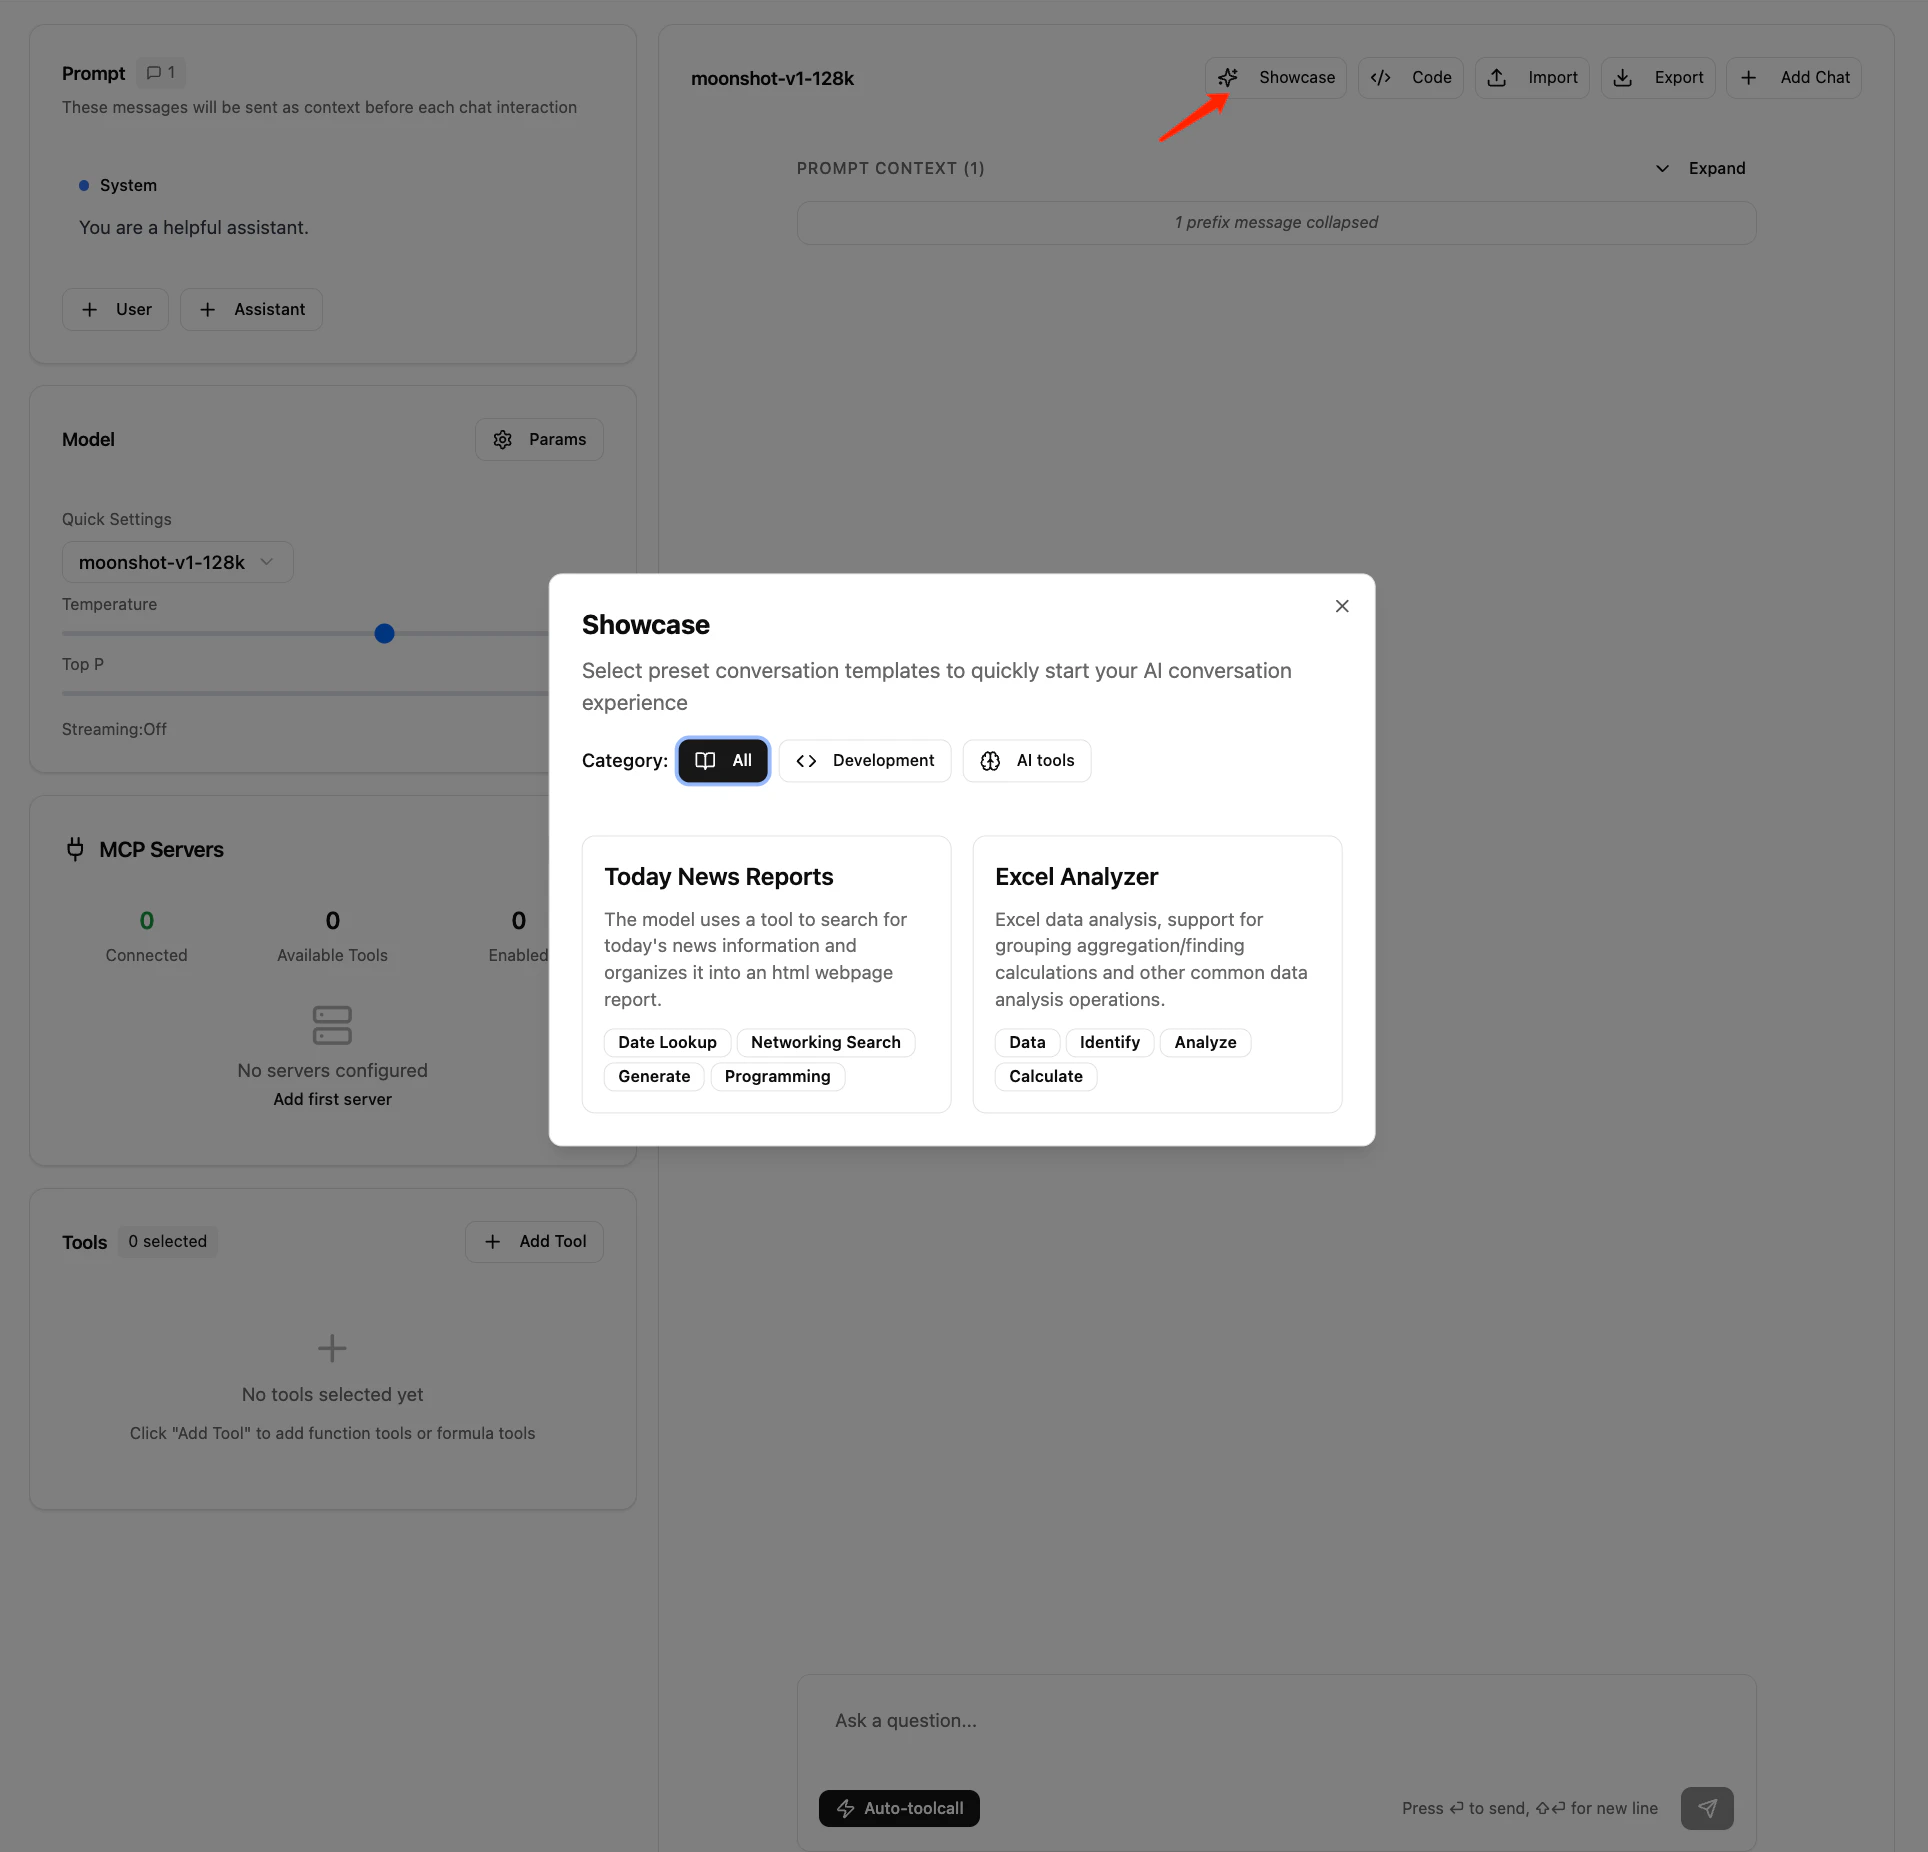The width and height of the screenshot is (1928, 1852).
Task: Click the server stack icon
Action: pos(332,1025)
